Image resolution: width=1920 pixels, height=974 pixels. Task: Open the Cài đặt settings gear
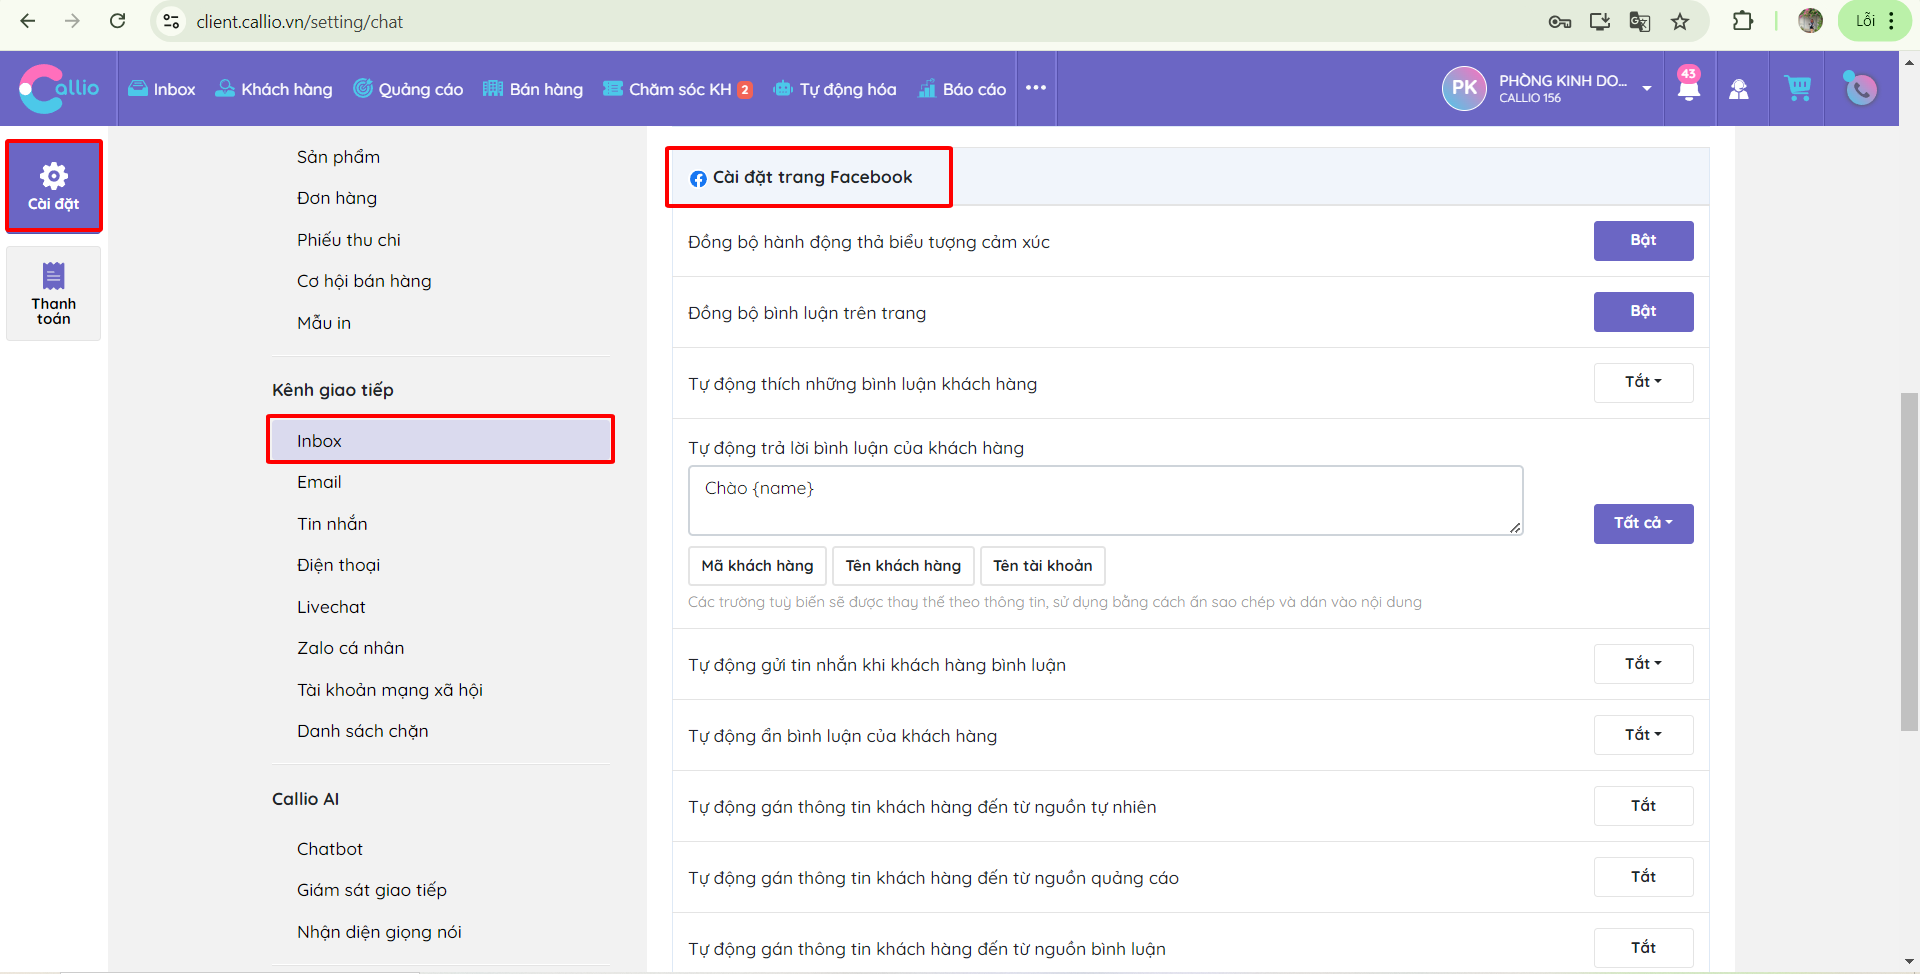click(54, 187)
